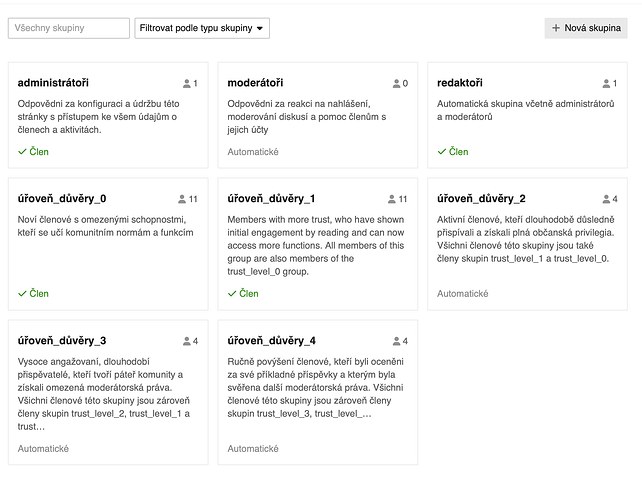Click the plus icon for Nová skupina

click(x=556, y=28)
